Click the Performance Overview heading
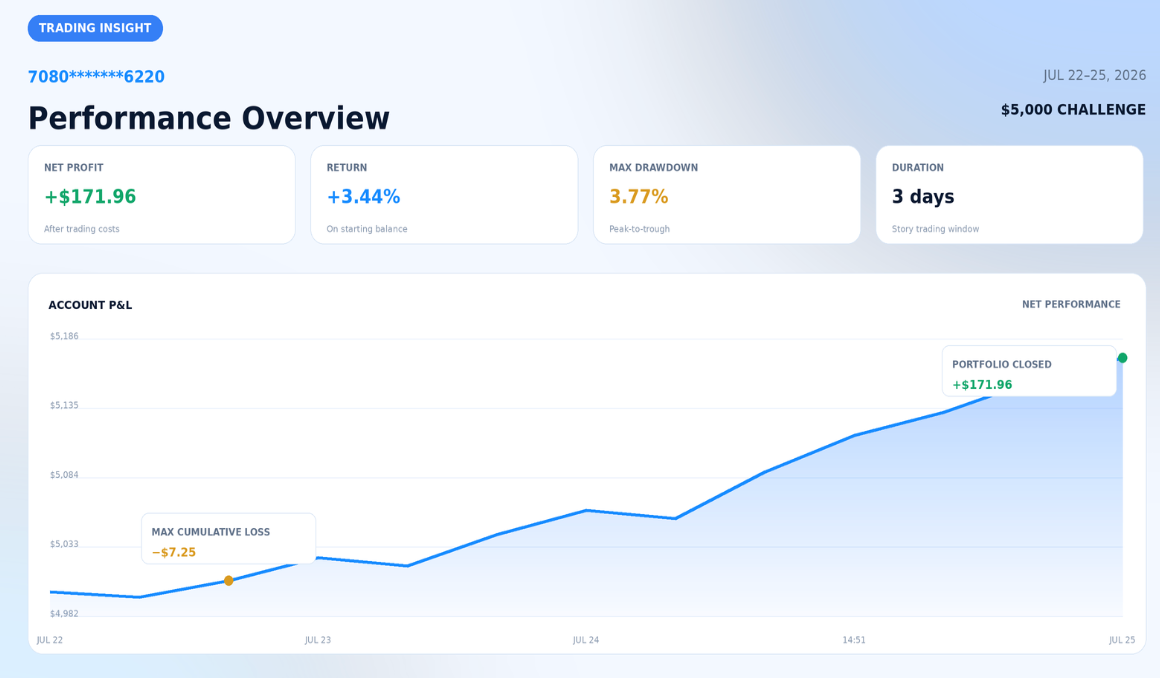 209,118
